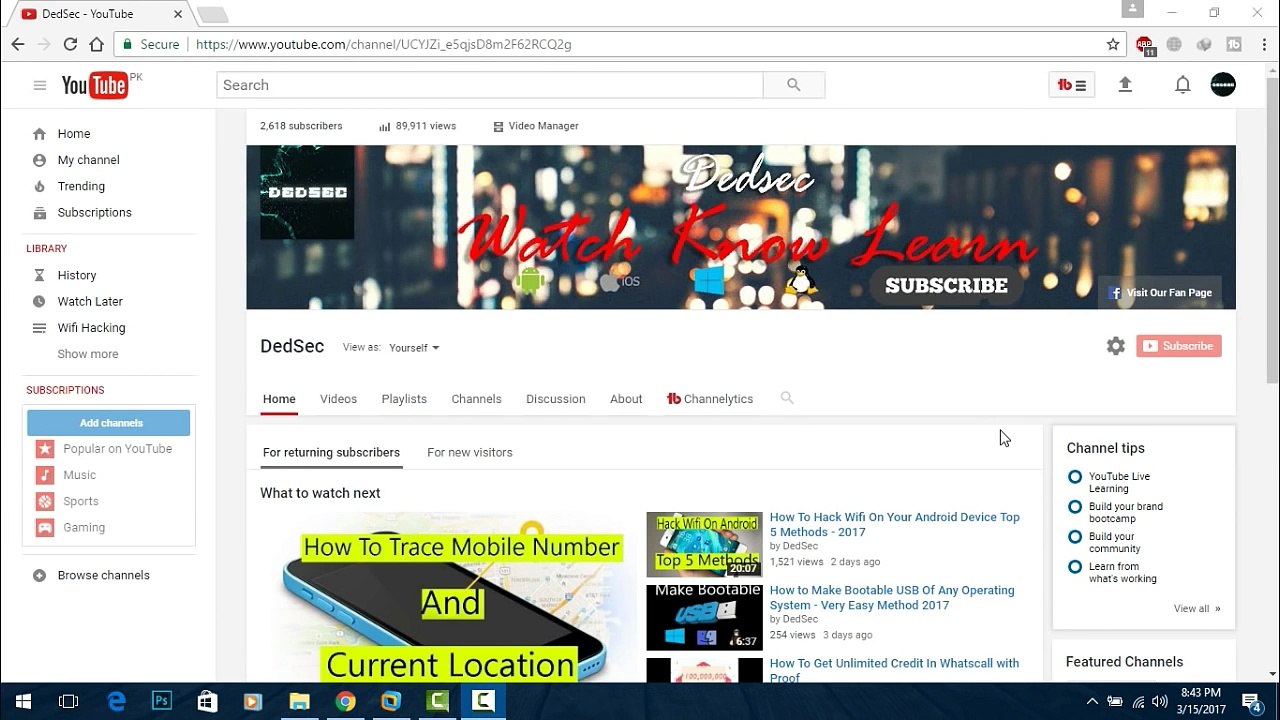Viewport: 1280px width, 720px height.
Task: Open the Make Bootable USB thumbnail
Action: (704, 617)
